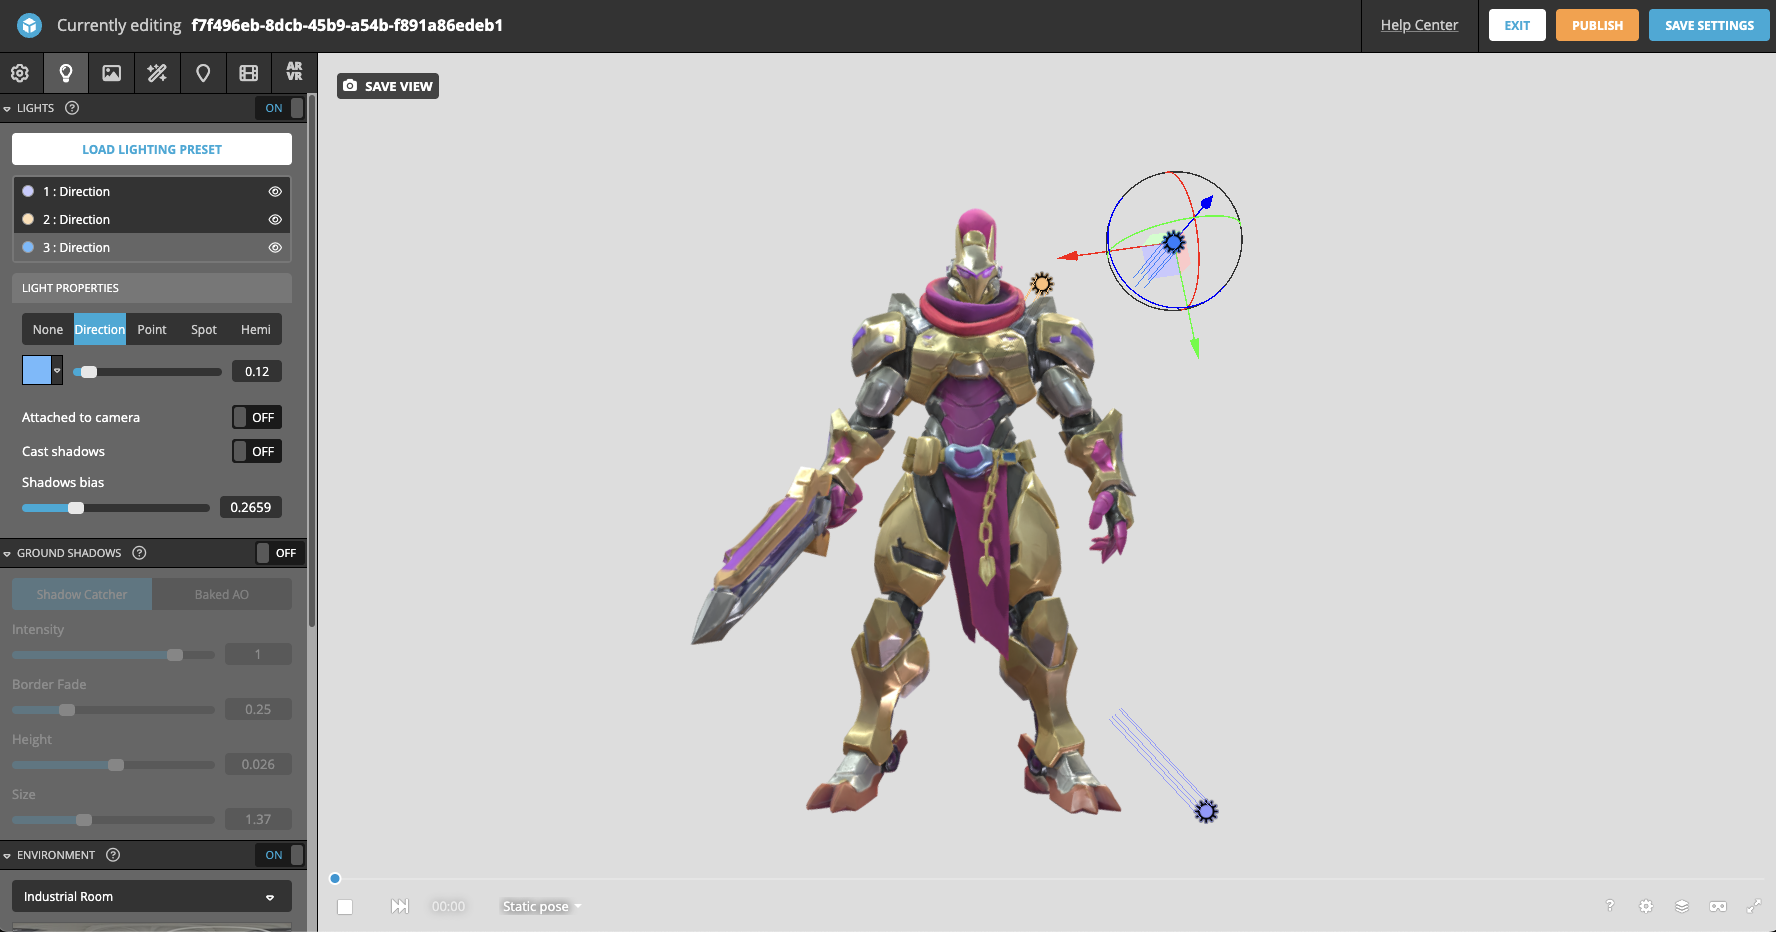Collapse the Environment section

click(7, 856)
